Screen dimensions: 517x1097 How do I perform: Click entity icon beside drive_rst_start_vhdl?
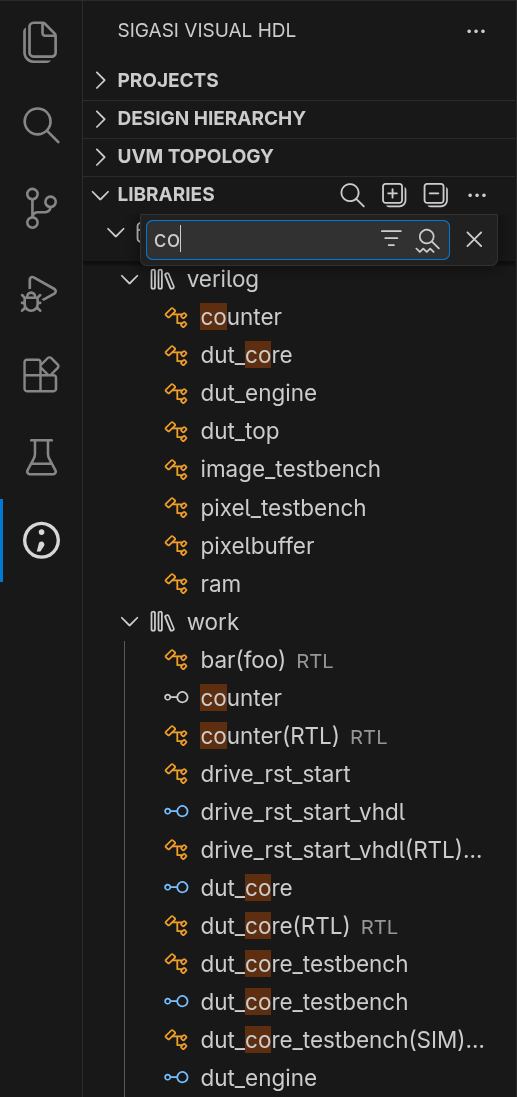176,812
